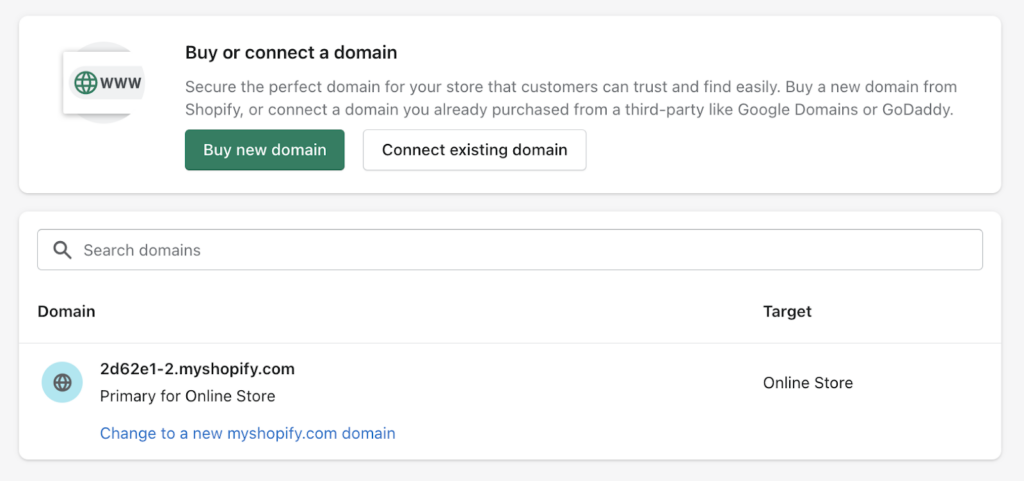The image size is (1024, 481).
Task: Click the WWW browser illustration icon
Action: point(103,83)
